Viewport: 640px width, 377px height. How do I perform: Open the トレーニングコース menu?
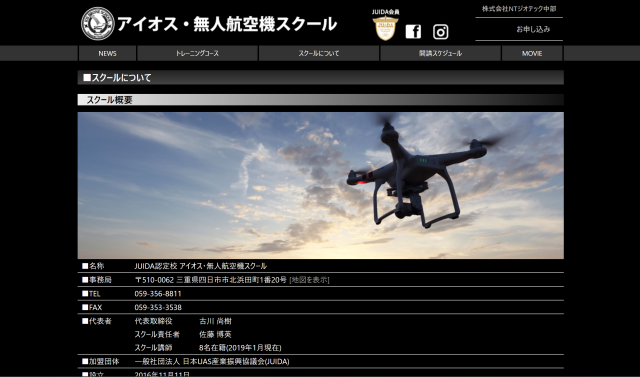click(x=198, y=53)
